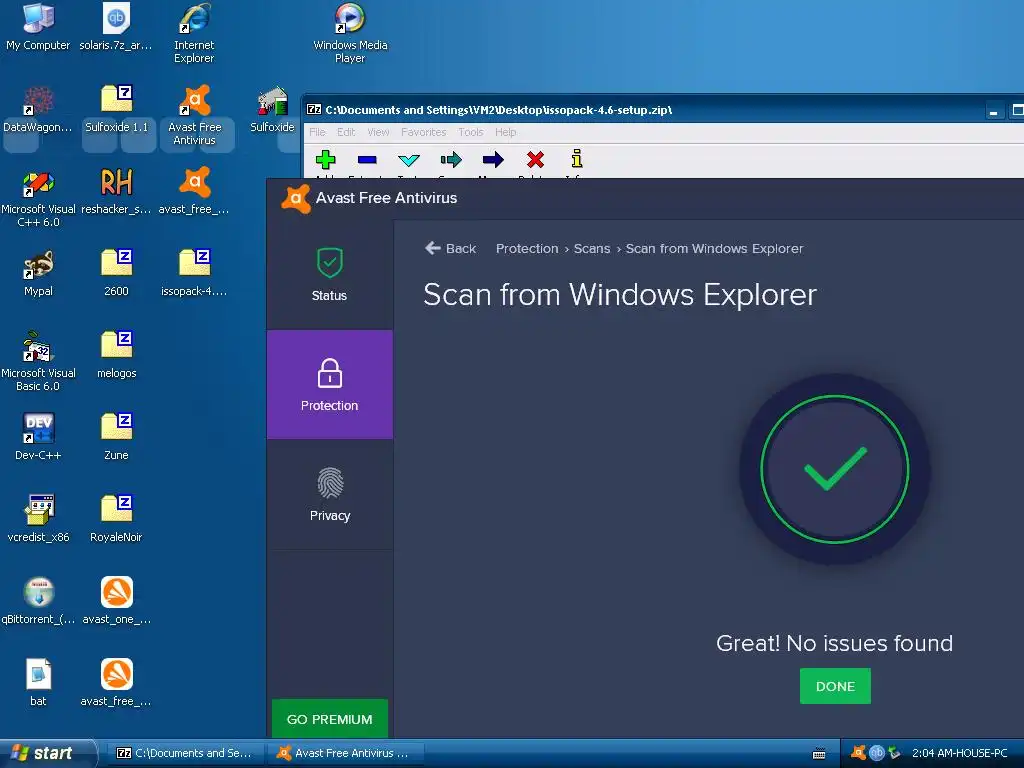Click the Test checkmark icon in 7-Zip toolbar
This screenshot has width=1024, height=768.
click(x=409, y=159)
